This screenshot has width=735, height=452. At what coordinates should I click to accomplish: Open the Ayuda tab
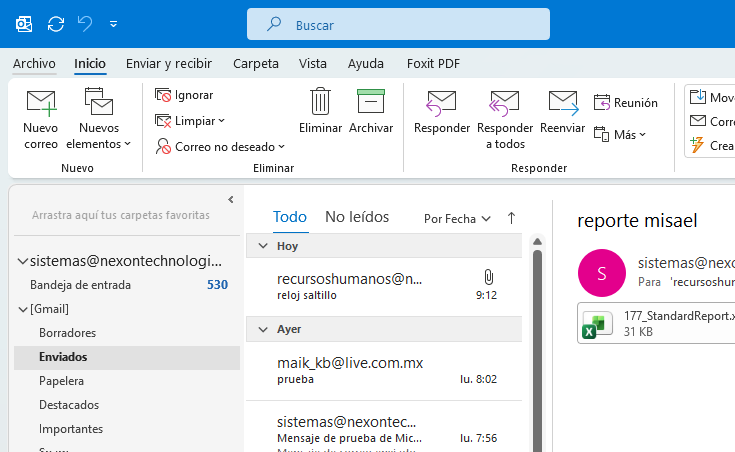pos(366,63)
